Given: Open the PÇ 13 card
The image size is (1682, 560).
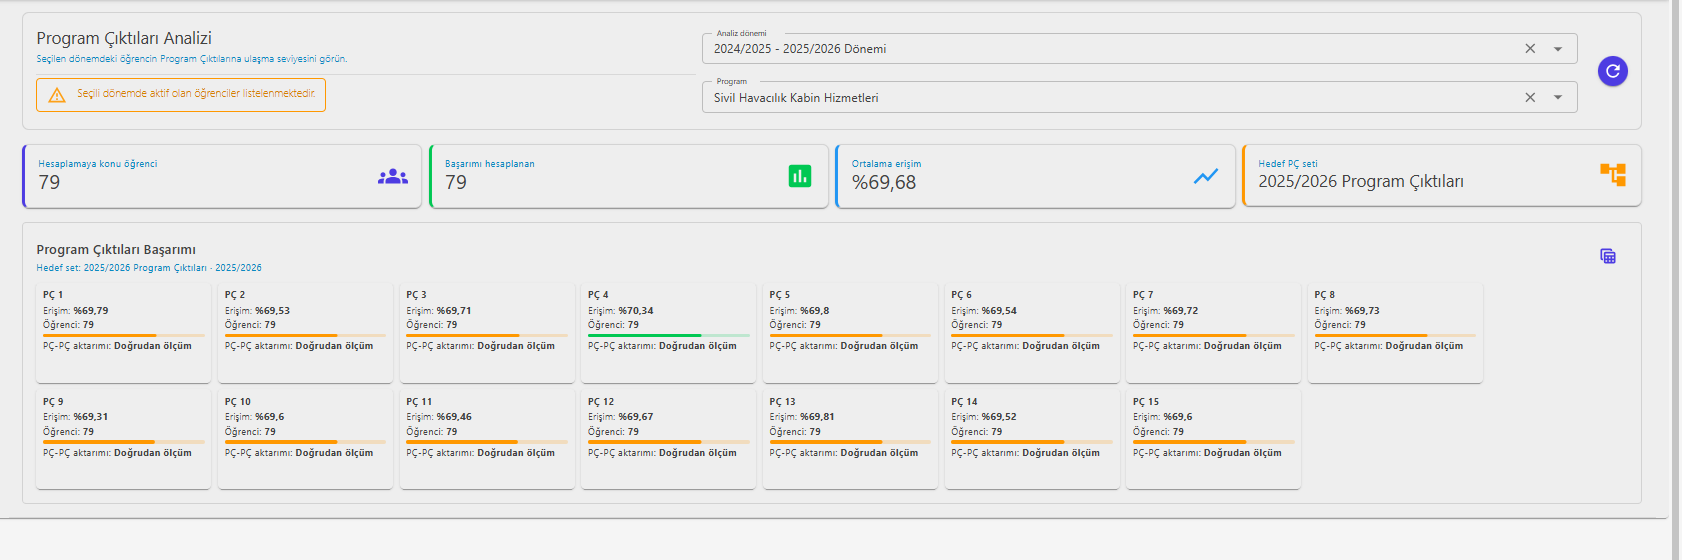Looking at the screenshot, I should point(850,440).
